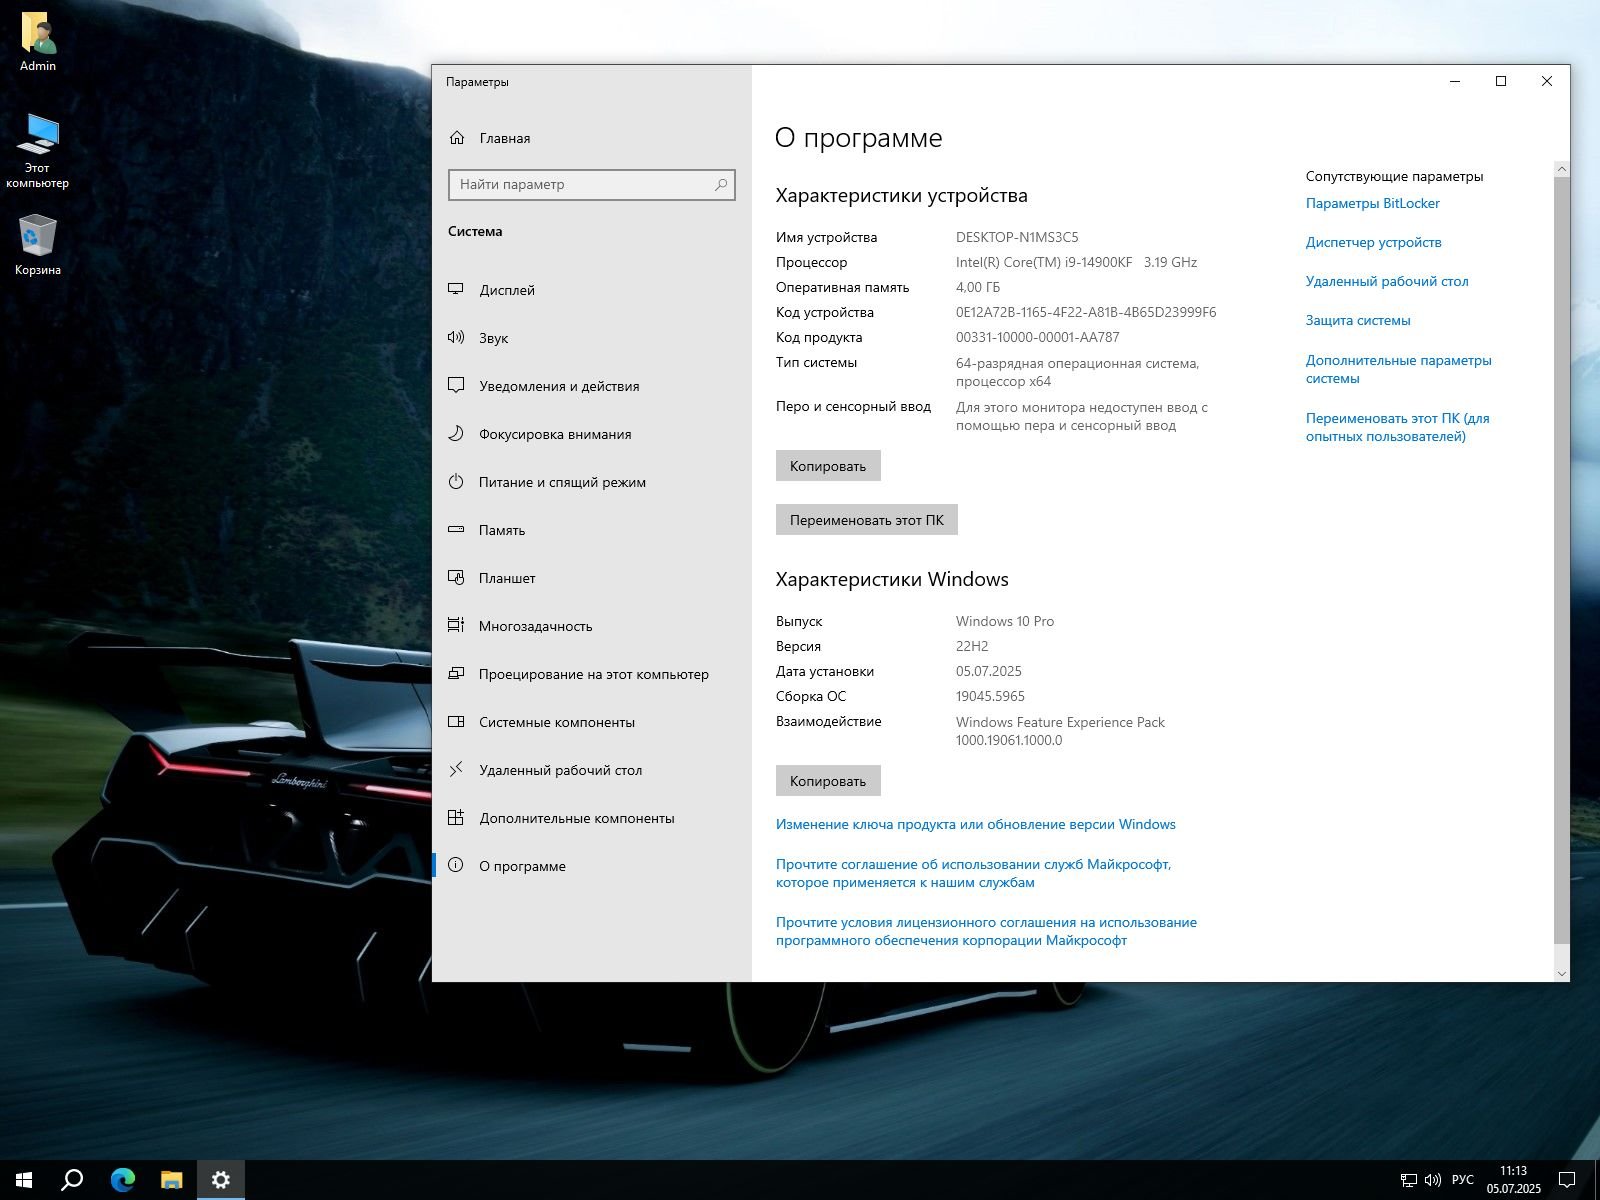Screen dimensions: 1600x1200
Task: Click the Фокусировка внимания moon icon
Action: pyautogui.click(x=456, y=434)
